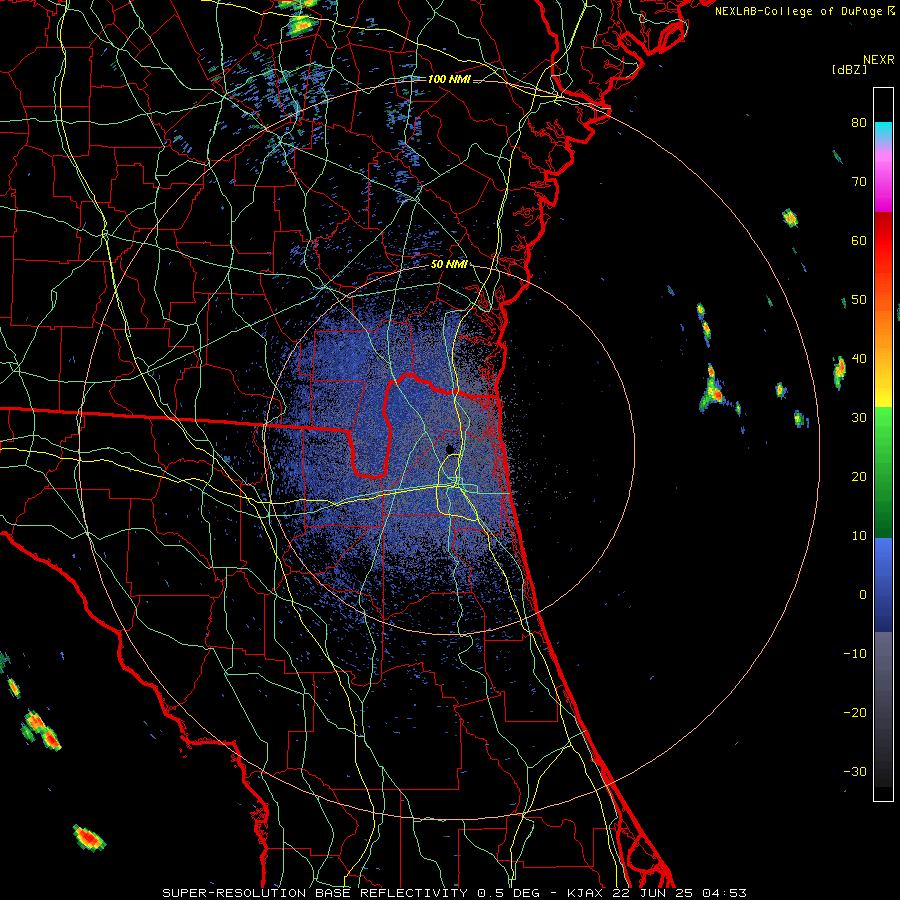Click the 0 value on the dBZ scale
Screen dimensions: 900x900
coord(863,595)
